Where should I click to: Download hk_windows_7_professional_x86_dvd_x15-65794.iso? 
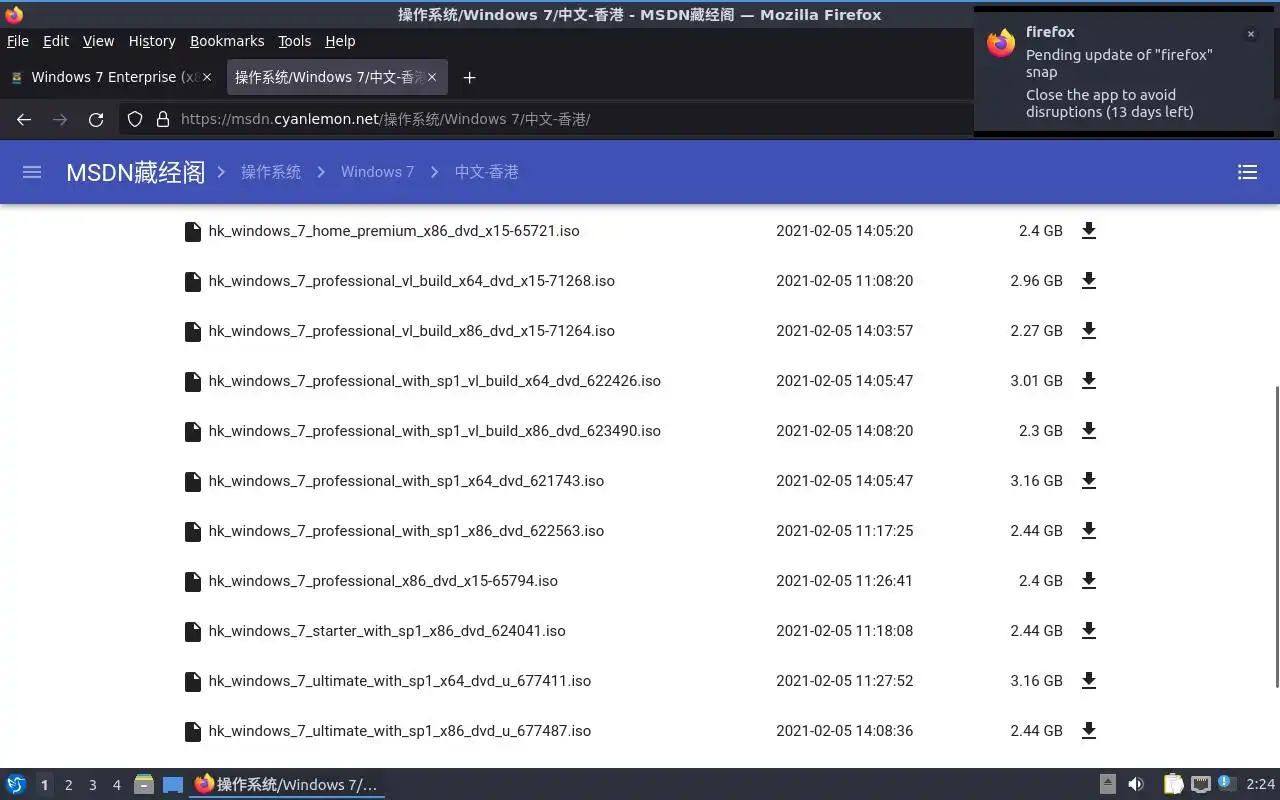[x=1089, y=581]
